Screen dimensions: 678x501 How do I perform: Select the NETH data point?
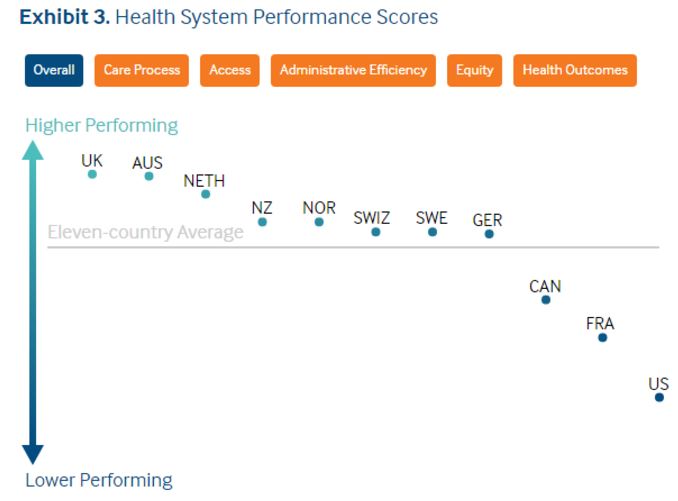click(205, 194)
